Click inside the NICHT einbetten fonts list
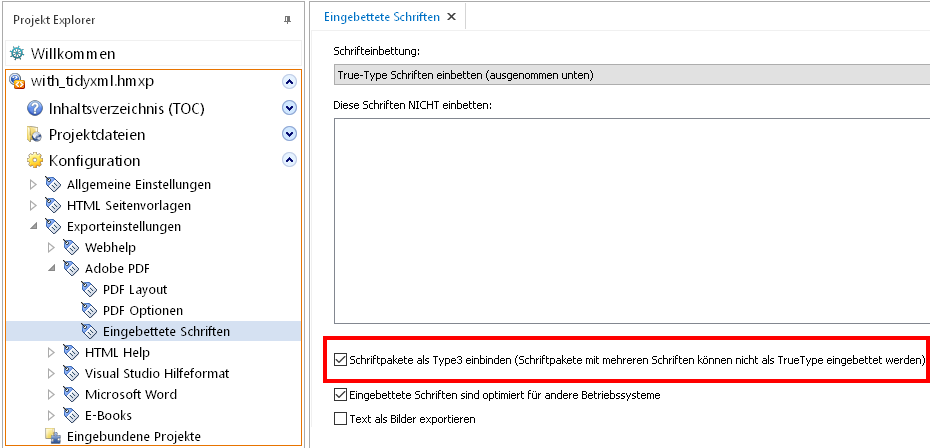Screen dimensions: 930x448 pos(630,220)
